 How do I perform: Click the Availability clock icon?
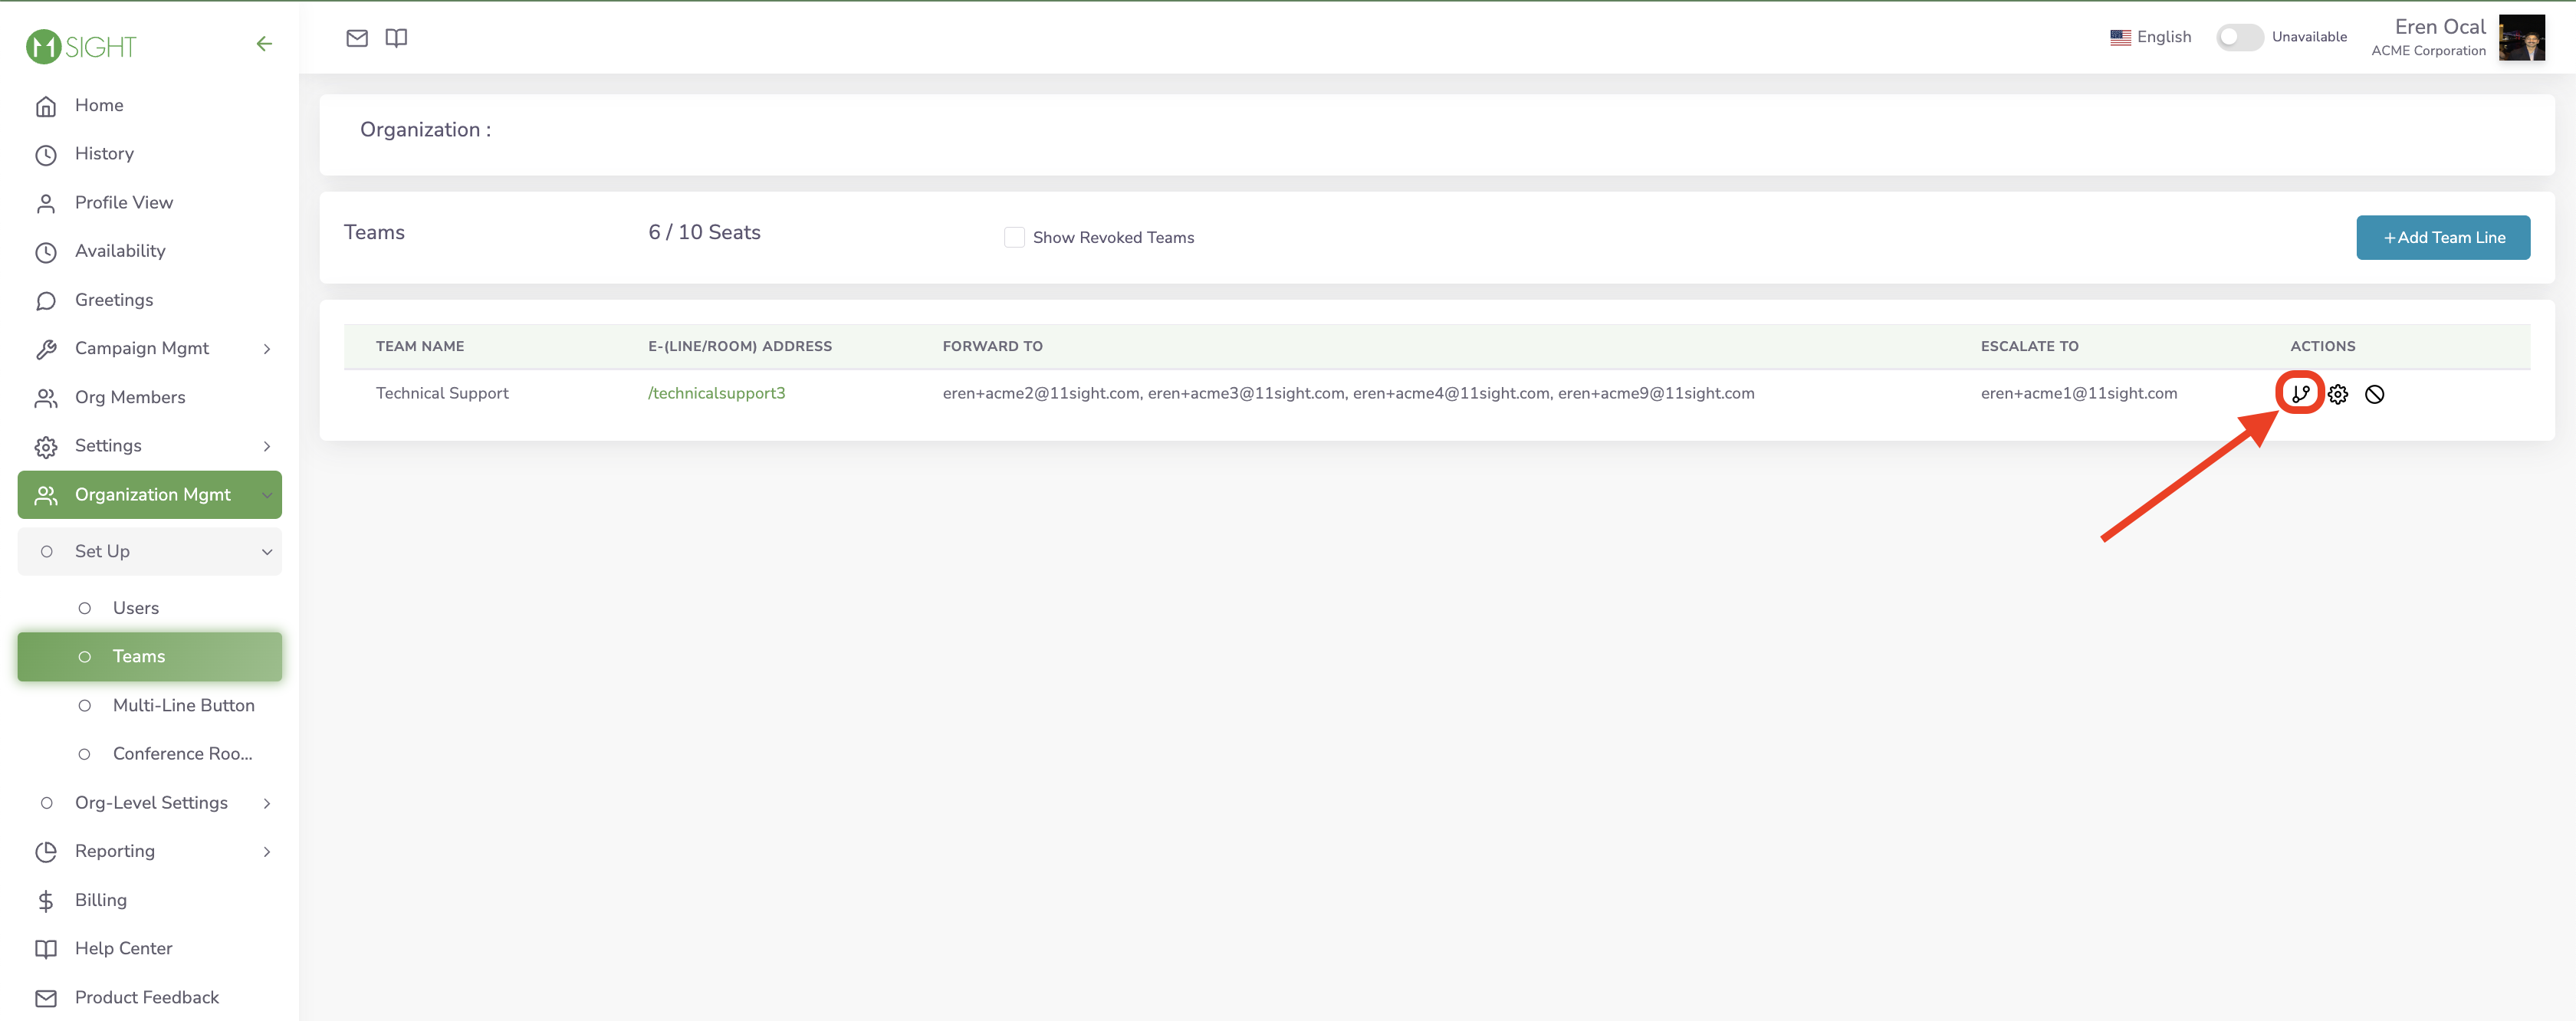click(x=46, y=252)
